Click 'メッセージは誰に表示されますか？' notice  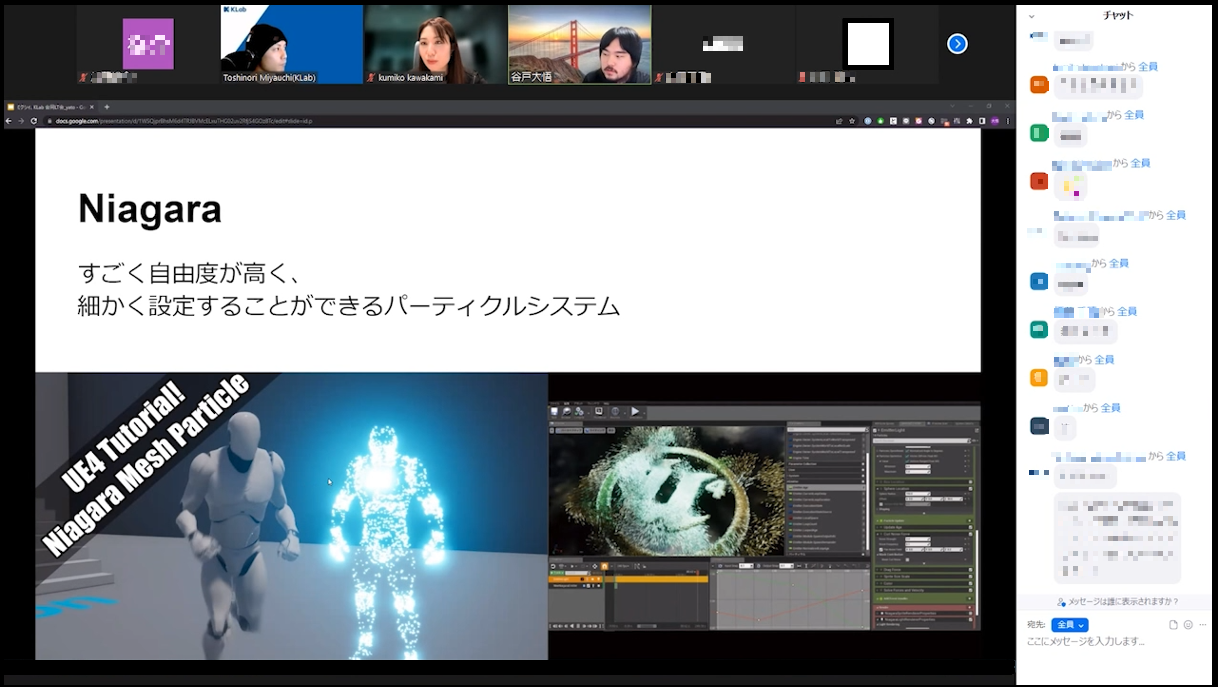pos(1118,602)
